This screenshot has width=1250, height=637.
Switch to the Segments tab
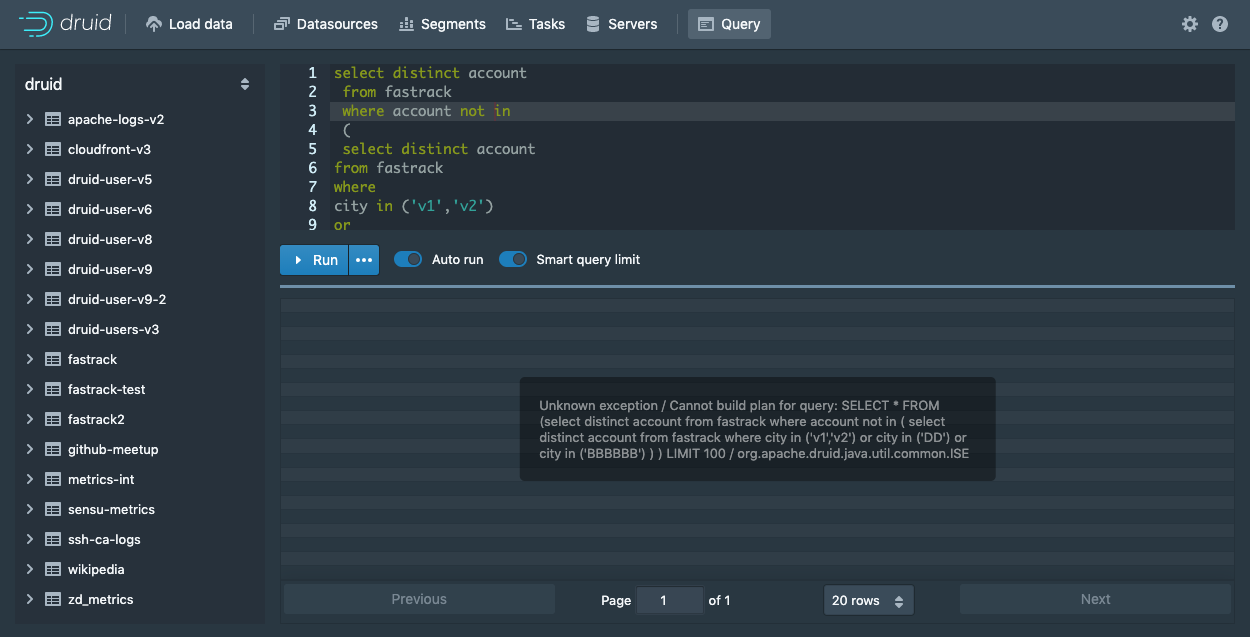tap(442, 24)
